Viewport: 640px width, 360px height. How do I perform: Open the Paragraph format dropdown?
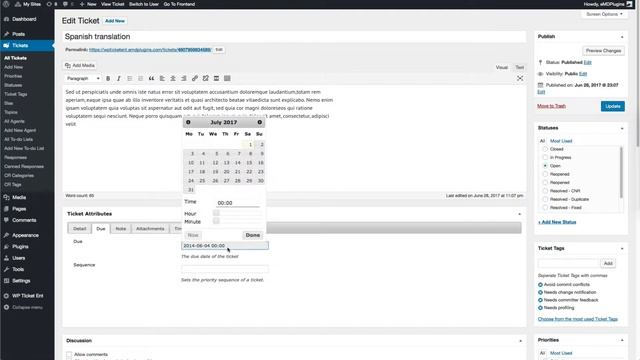coord(83,78)
